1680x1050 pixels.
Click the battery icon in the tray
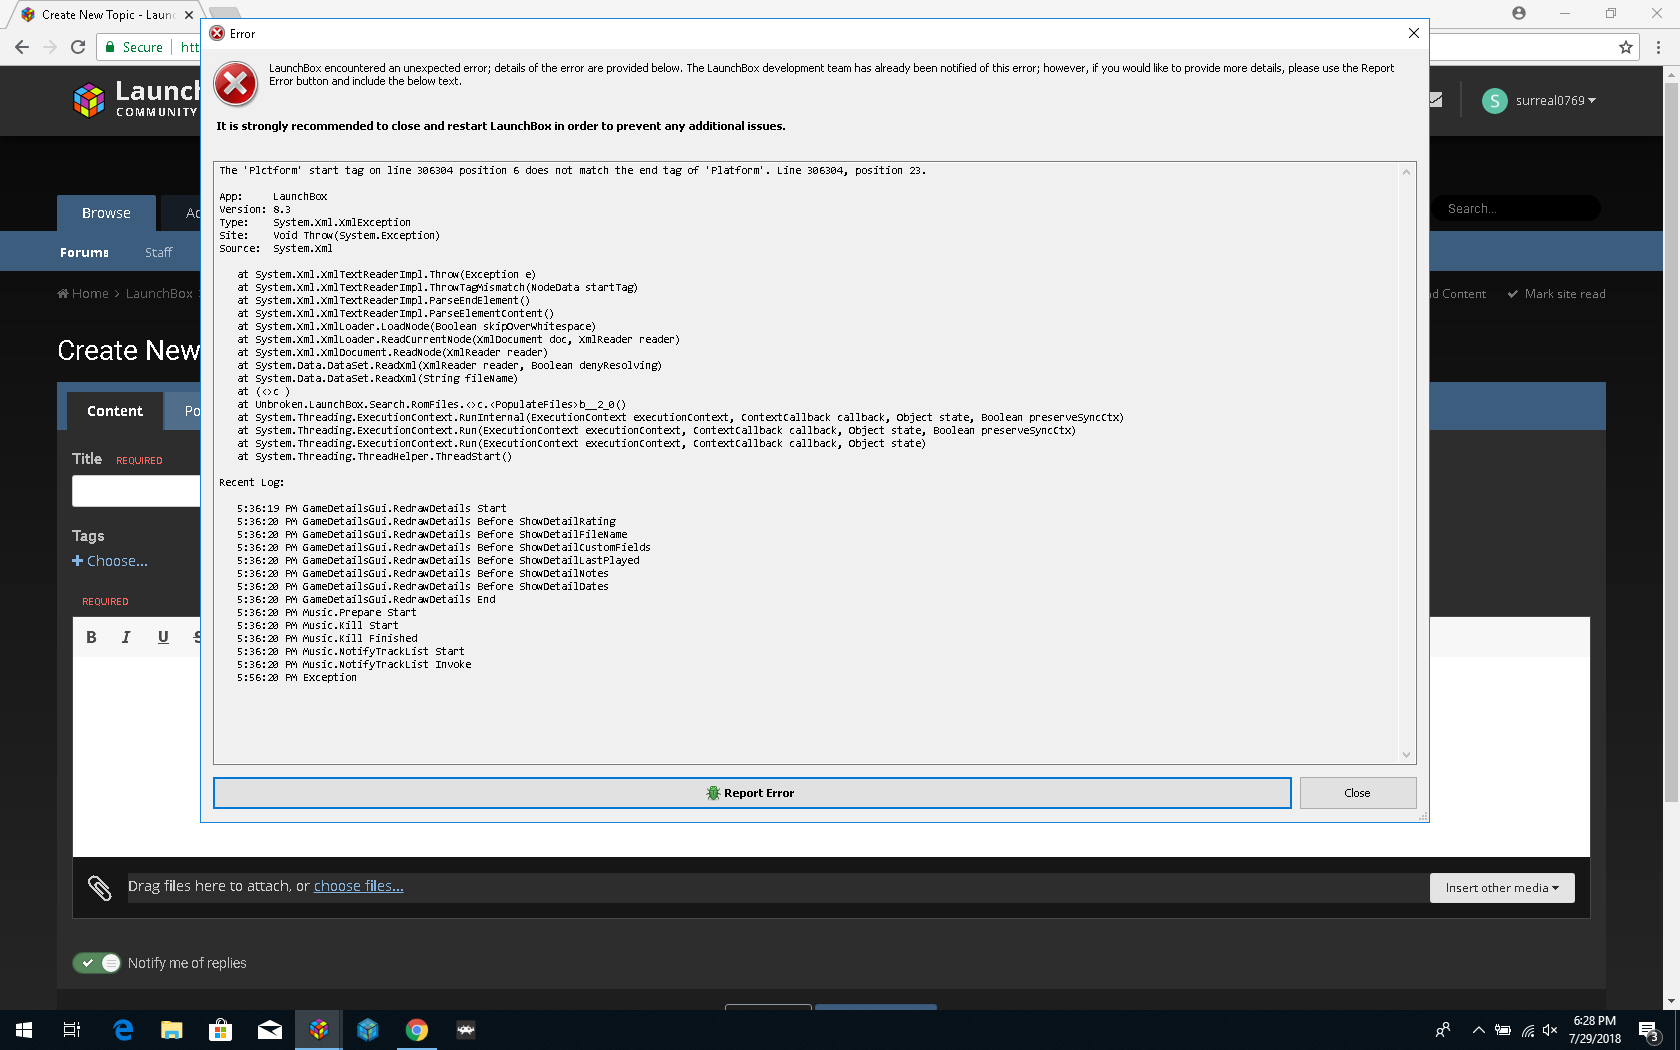click(x=1503, y=1030)
